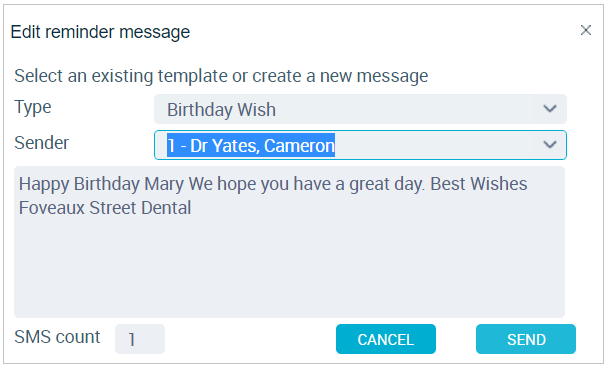Click the Best Wishes text in message

click(x=479, y=184)
